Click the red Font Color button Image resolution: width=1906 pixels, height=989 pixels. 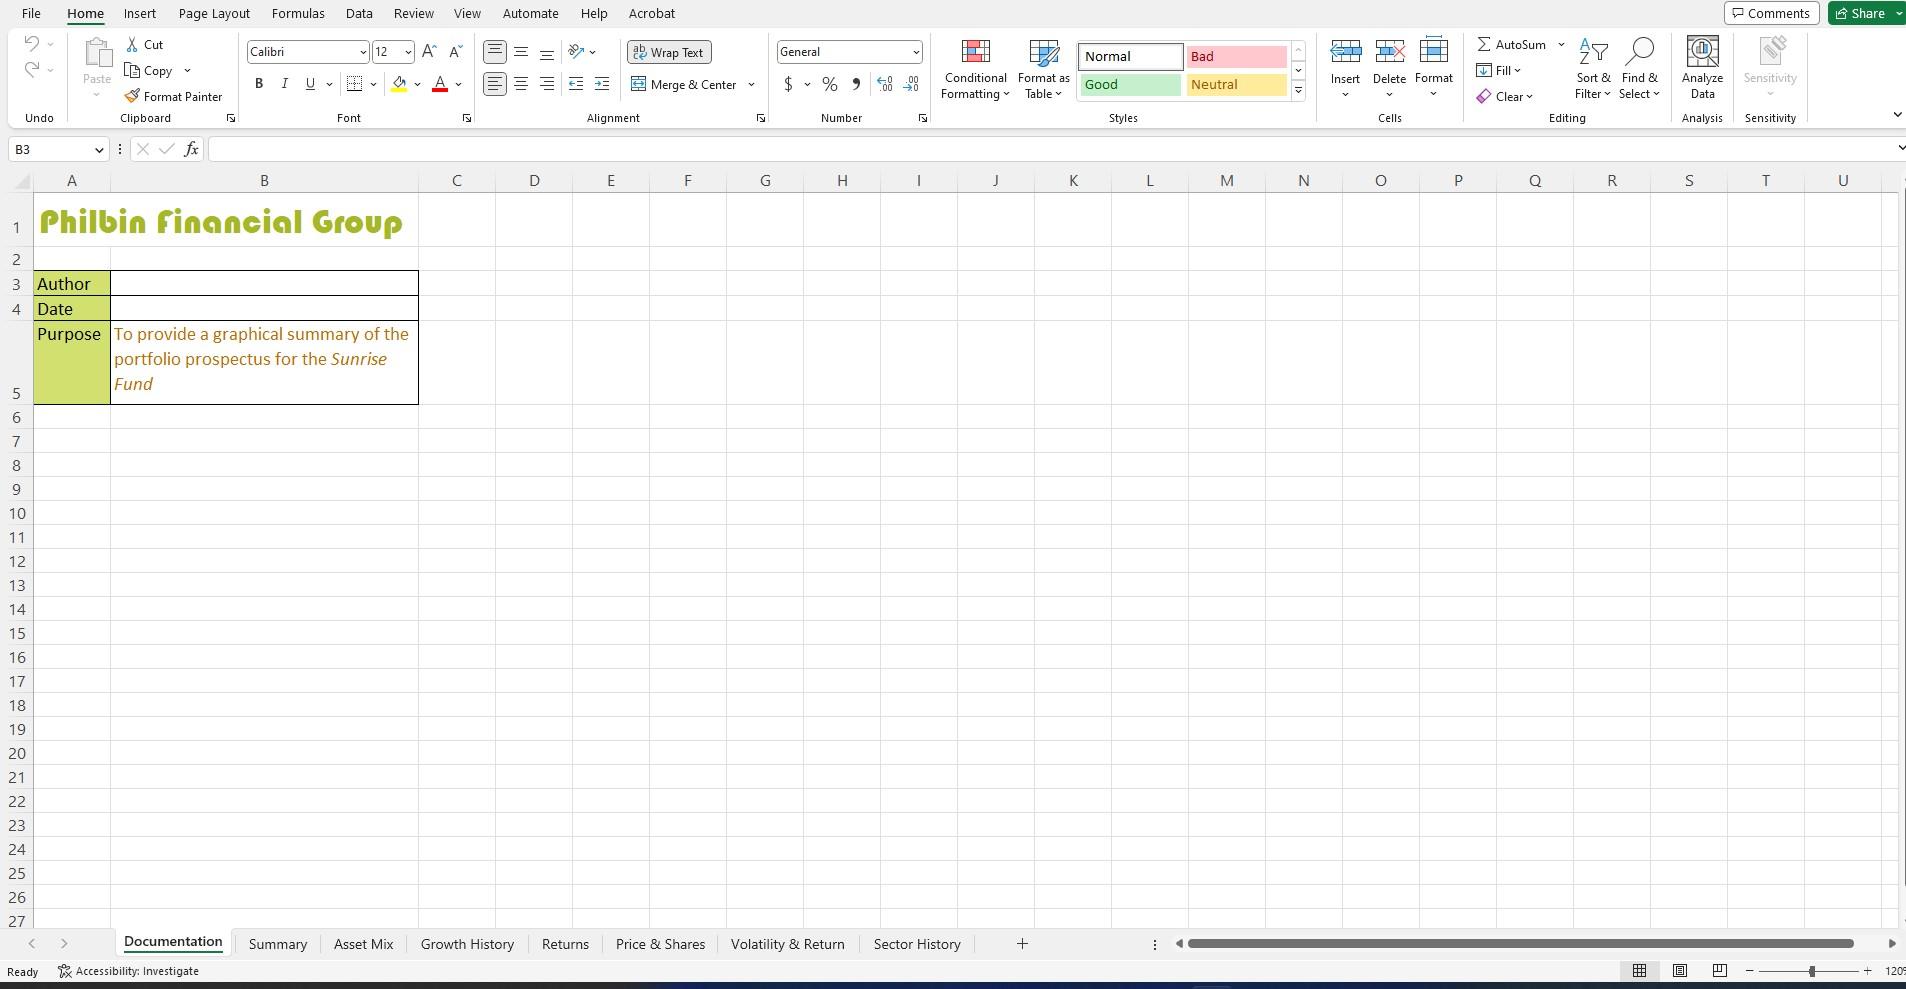point(439,85)
